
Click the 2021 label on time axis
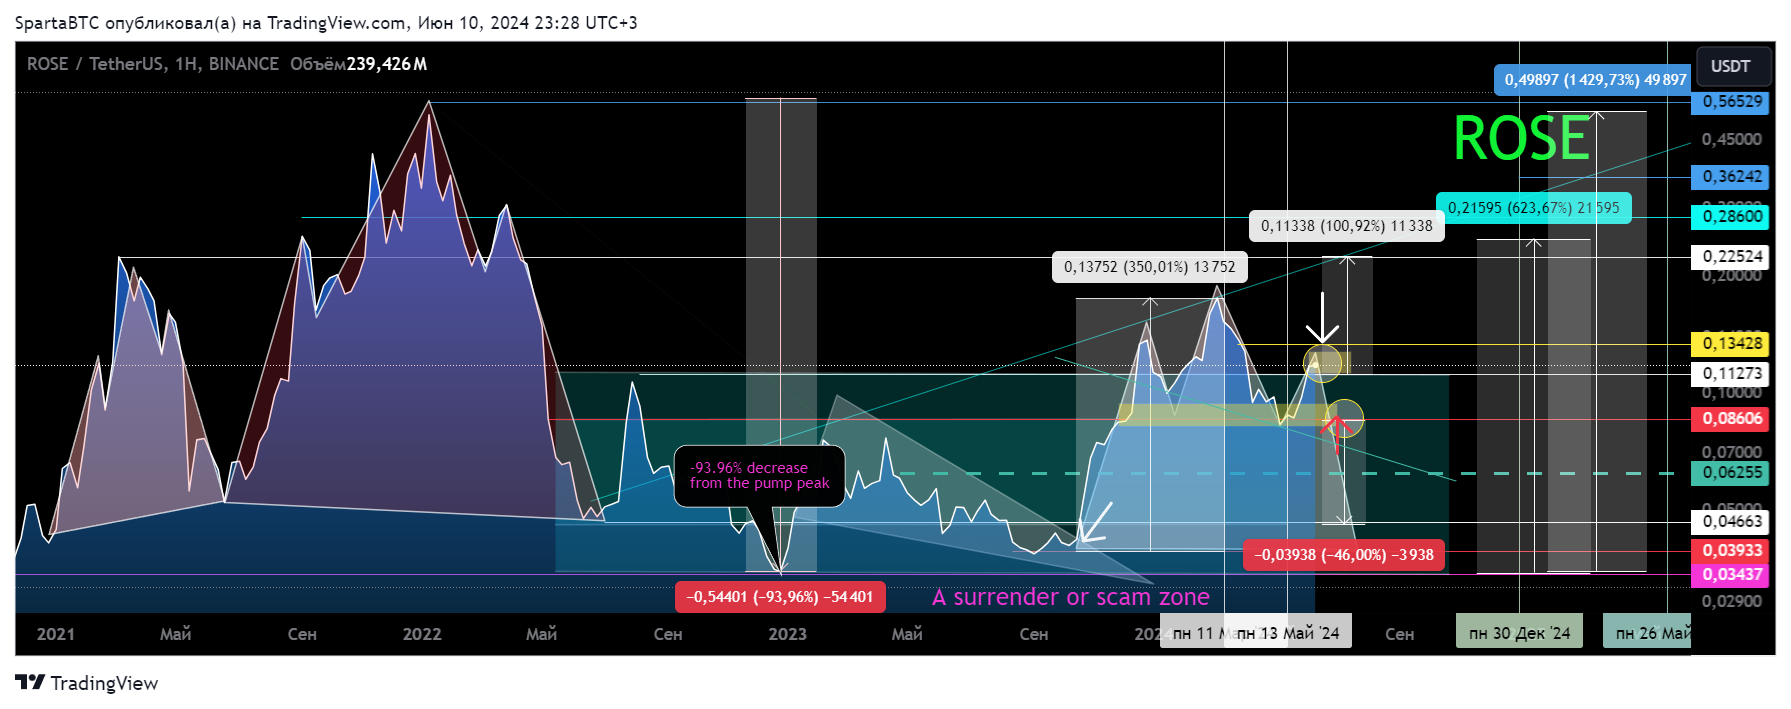(56, 634)
